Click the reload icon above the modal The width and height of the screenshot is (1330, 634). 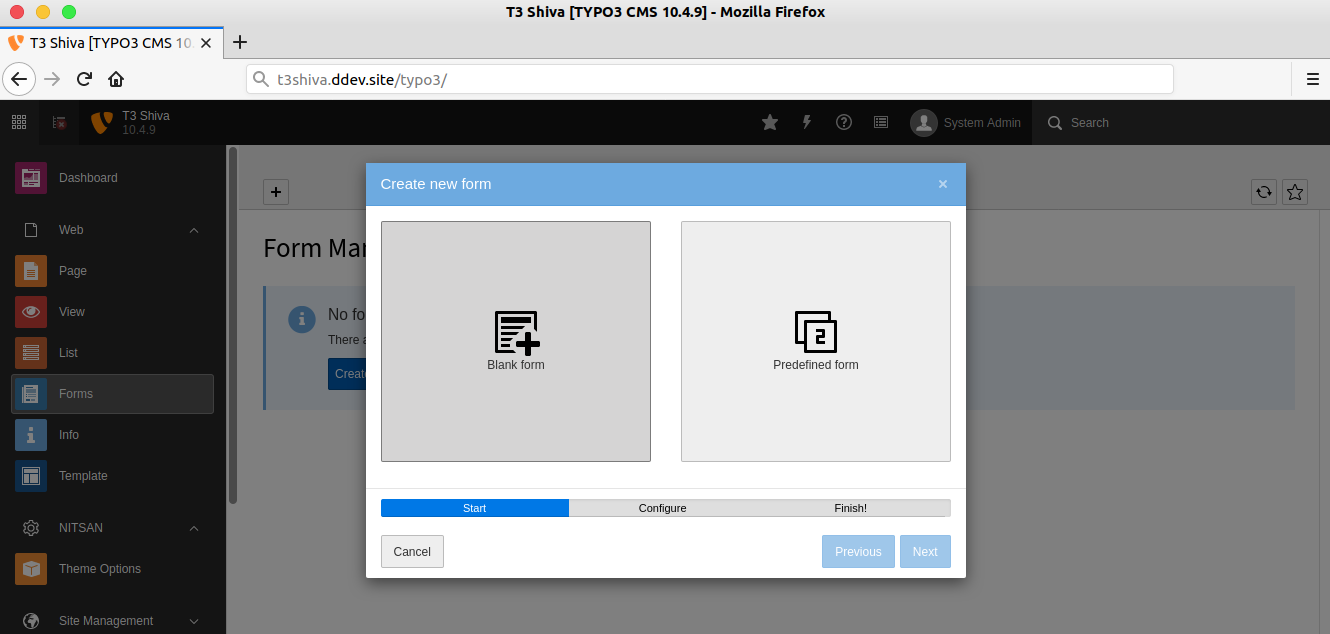[x=1263, y=192]
